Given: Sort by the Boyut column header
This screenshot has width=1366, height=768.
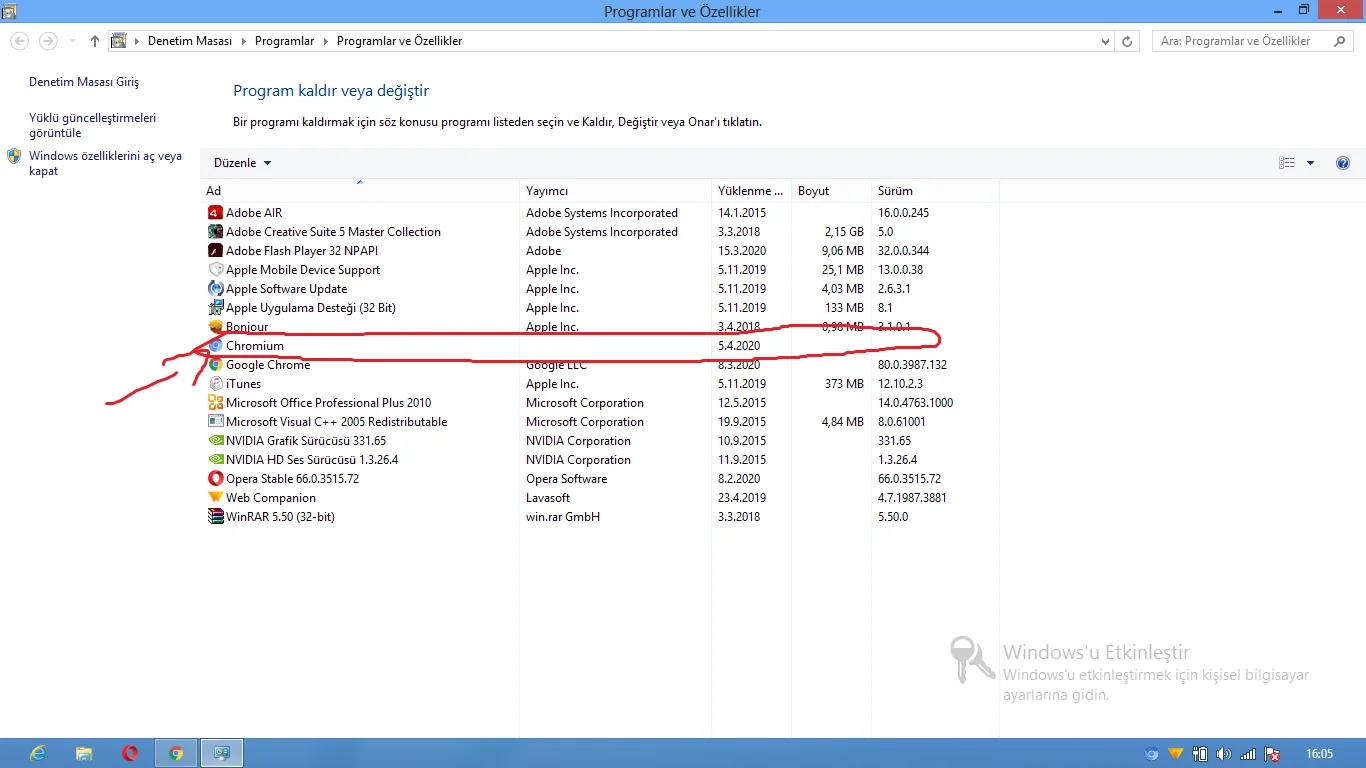Looking at the screenshot, I should [831, 191].
